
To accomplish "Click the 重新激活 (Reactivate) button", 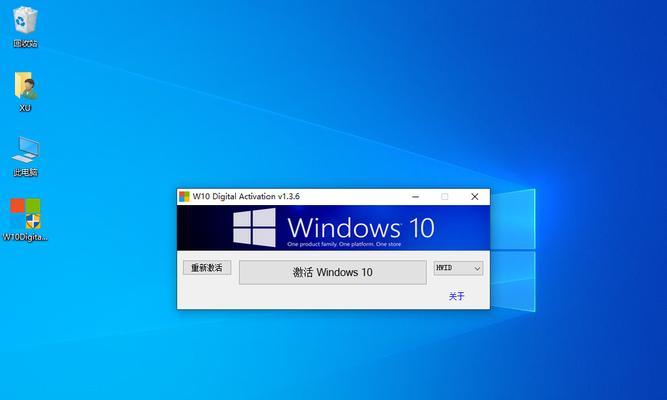I will pyautogui.click(x=207, y=268).
